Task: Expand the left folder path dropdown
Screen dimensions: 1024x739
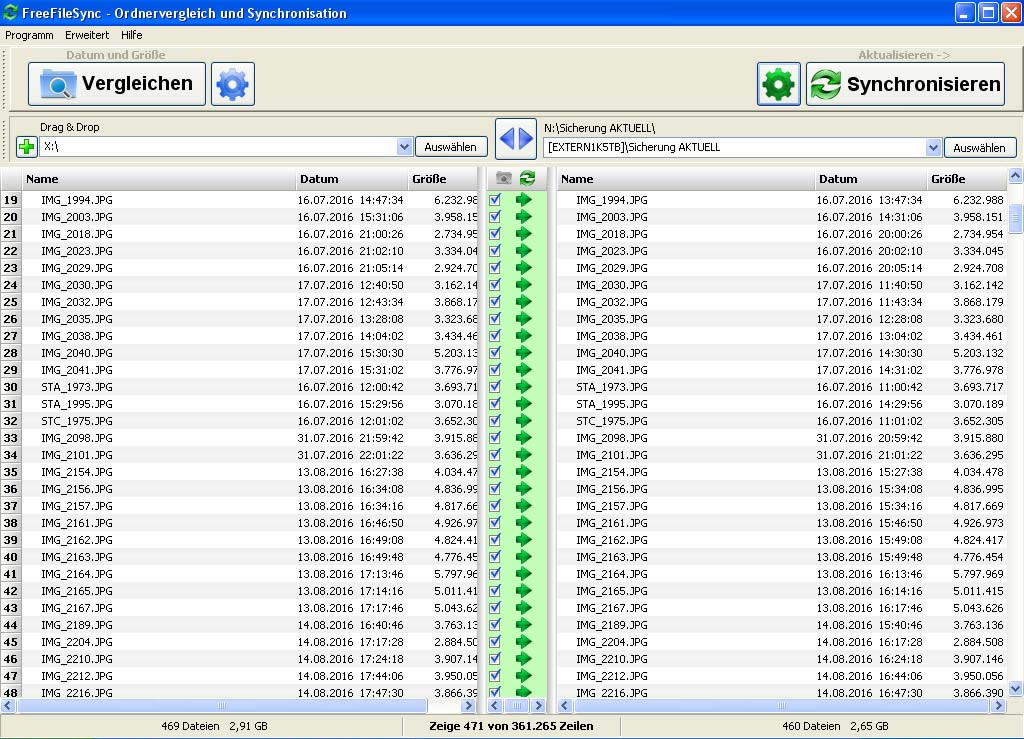Action: (x=404, y=147)
